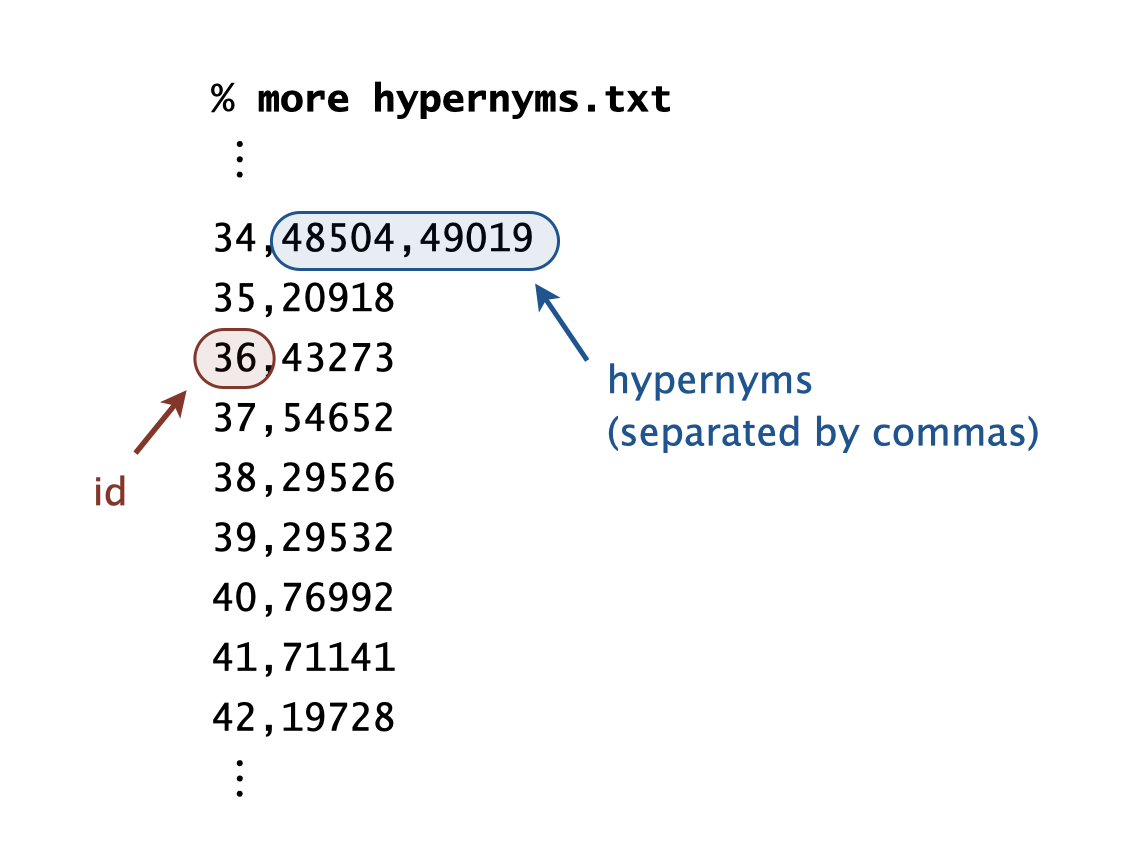
Task: Click the hypernyms.txt filename in the command
Action: [521, 100]
